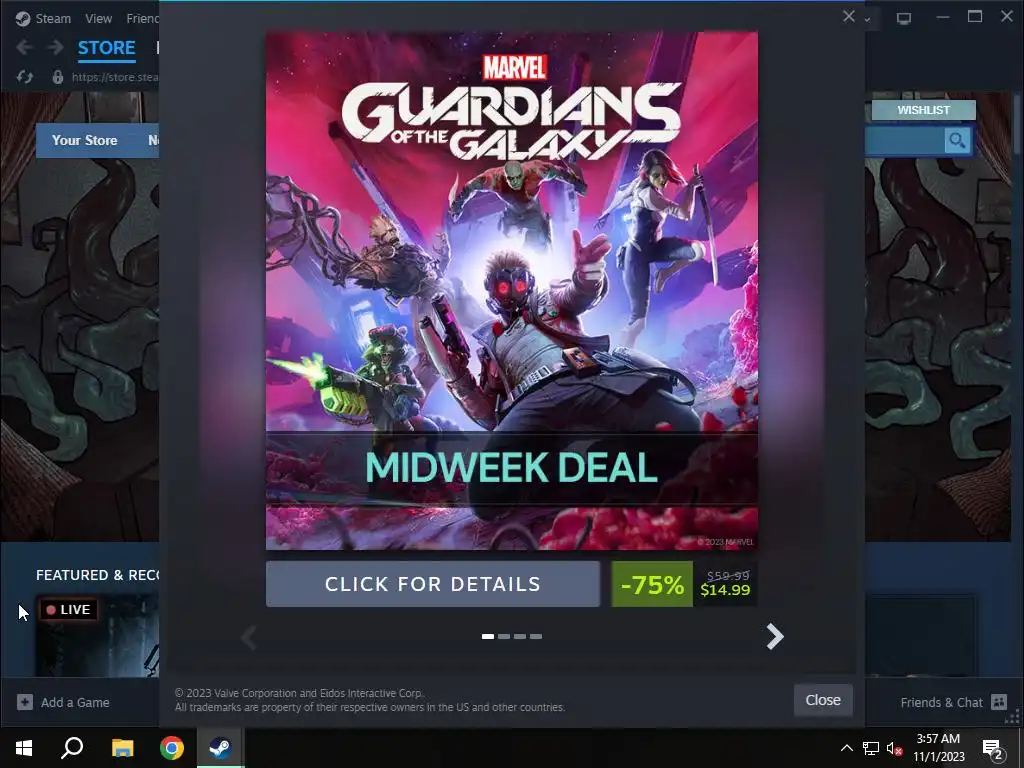Click the store search magnifier icon
The image size is (1024, 768).
pos(957,140)
